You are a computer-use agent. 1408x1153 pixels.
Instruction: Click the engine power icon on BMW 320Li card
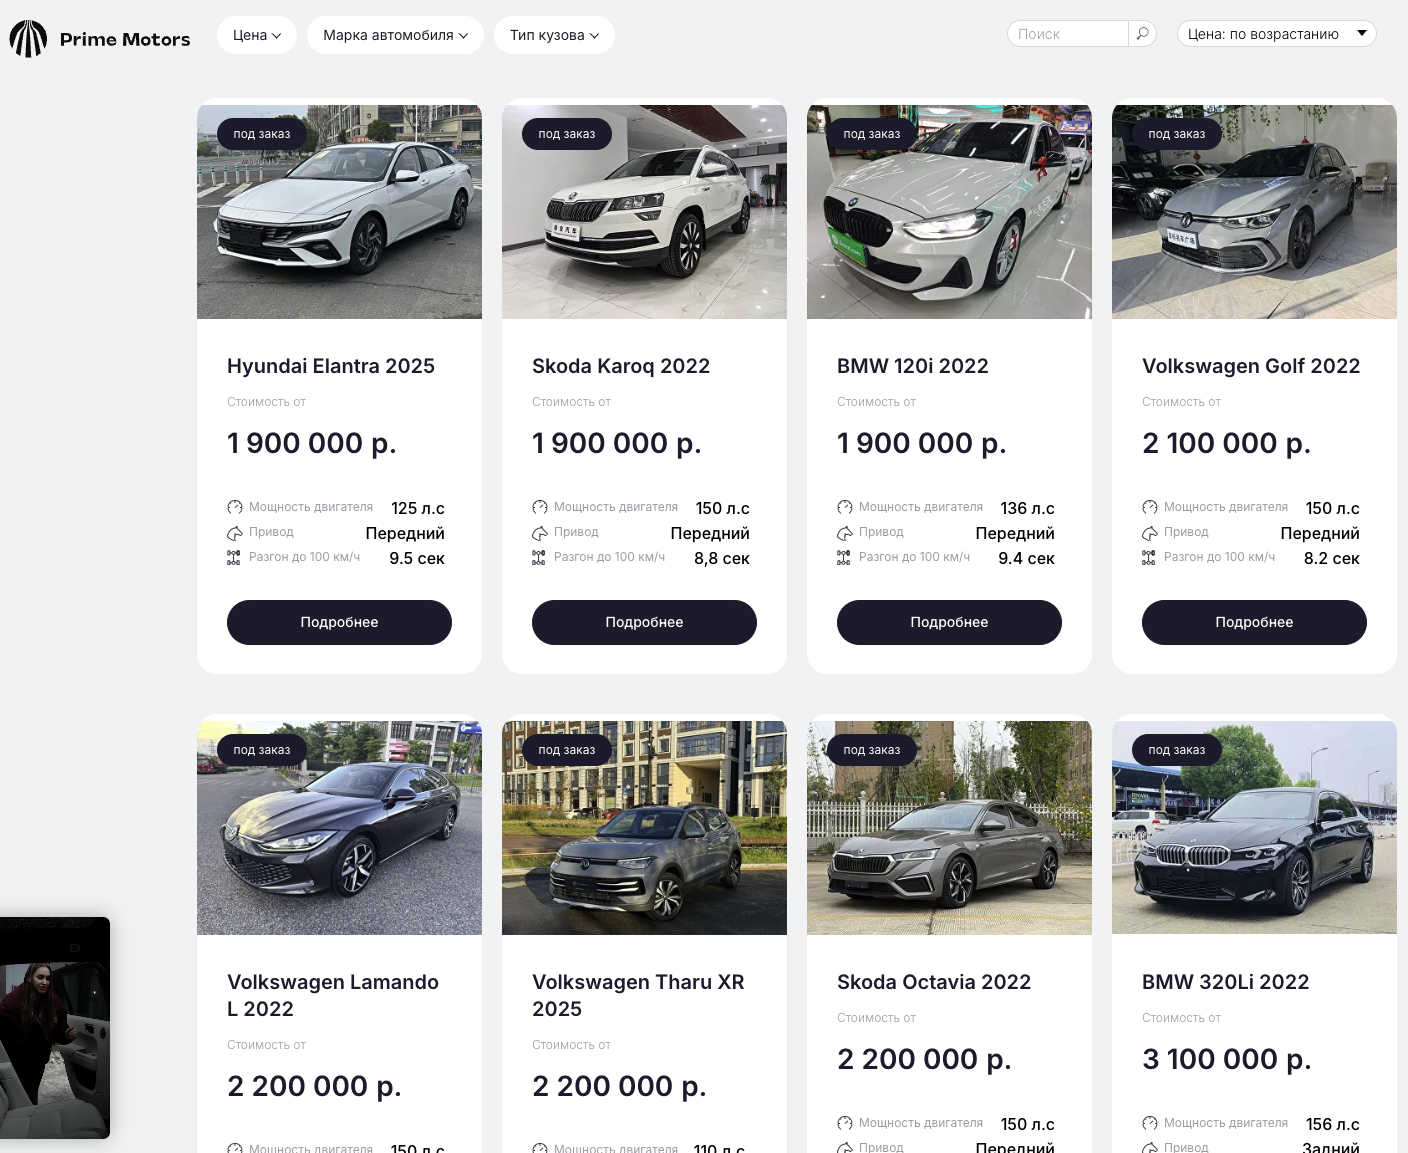1149,1124
